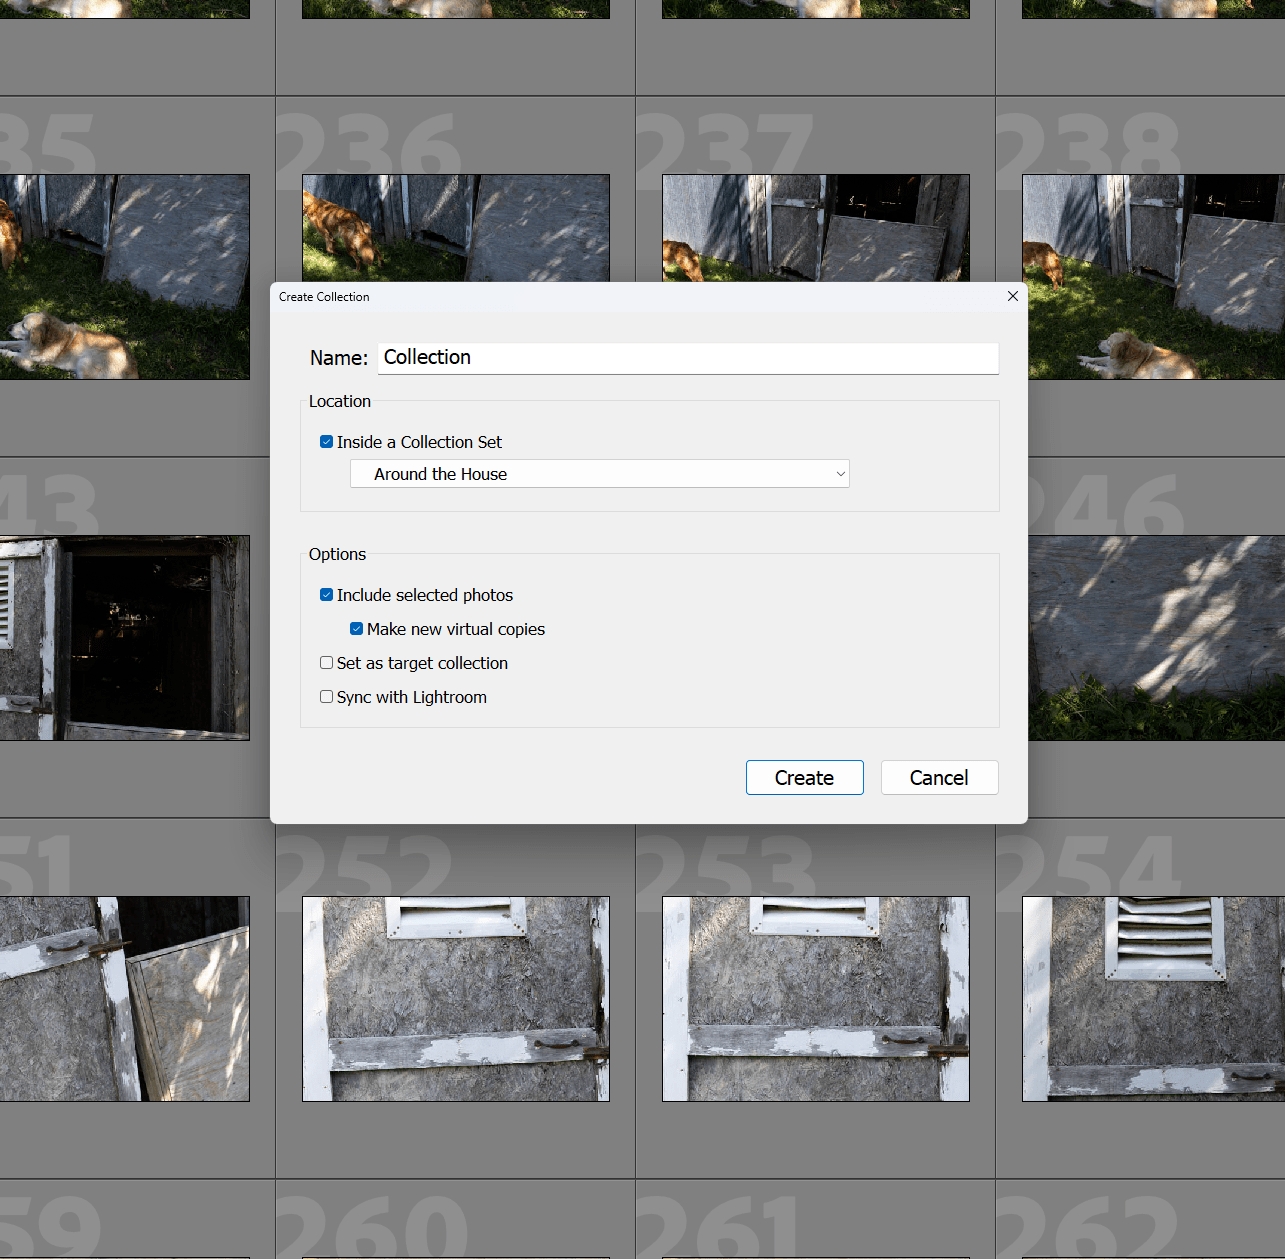1285x1259 pixels.
Task: Open the Around the House collection set dropdown
Action: pyautogui.click(x=599, y=473)
